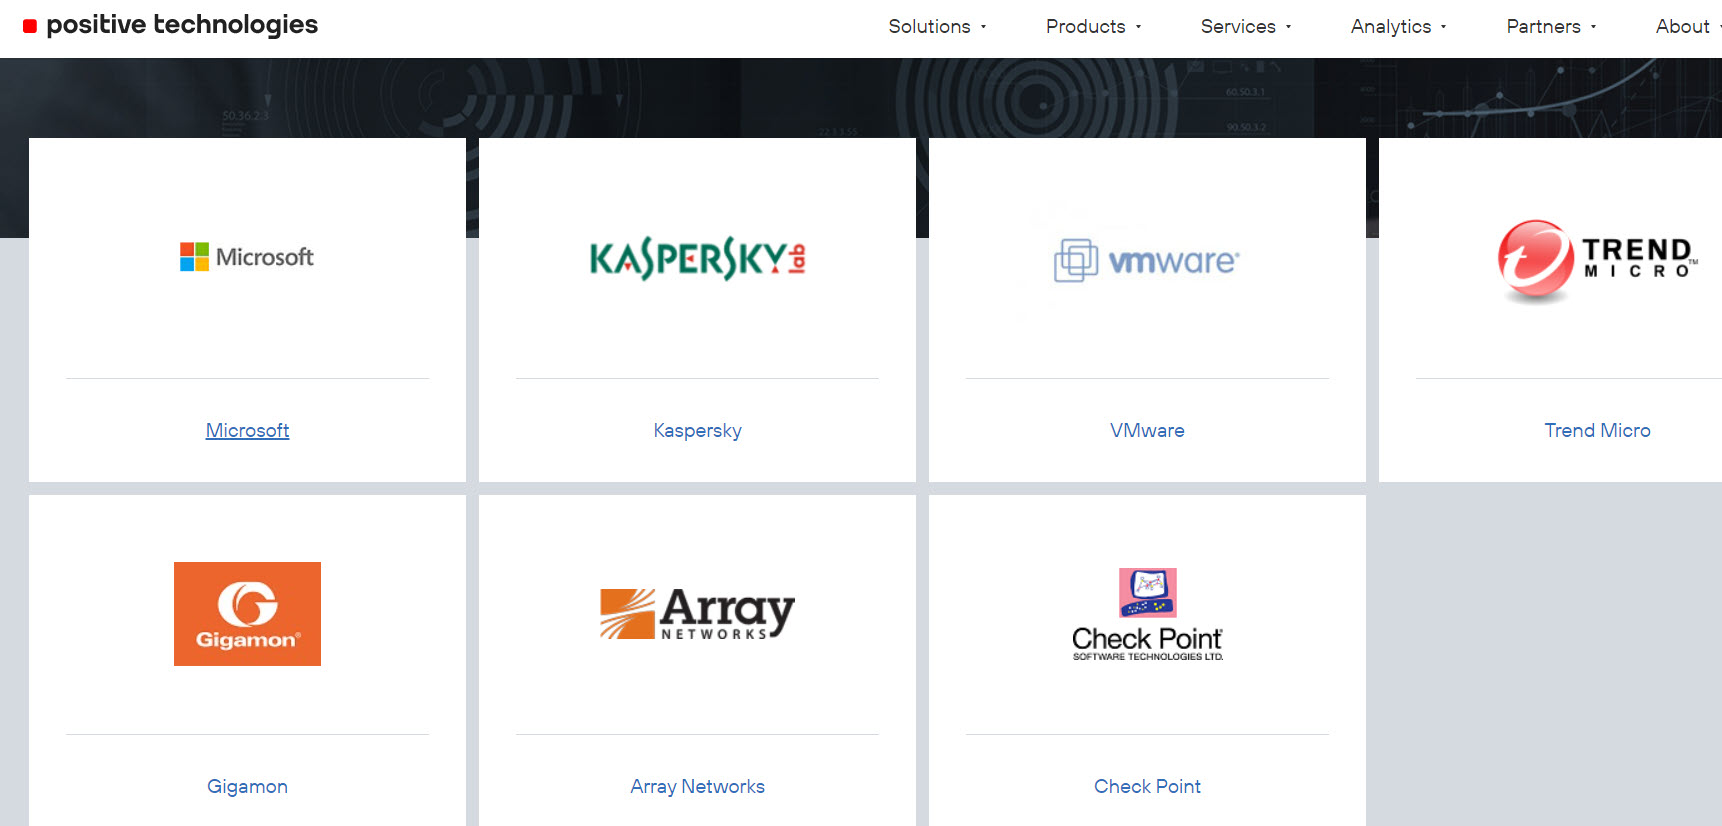Visit the Check Point text link

pos(1147,786)
